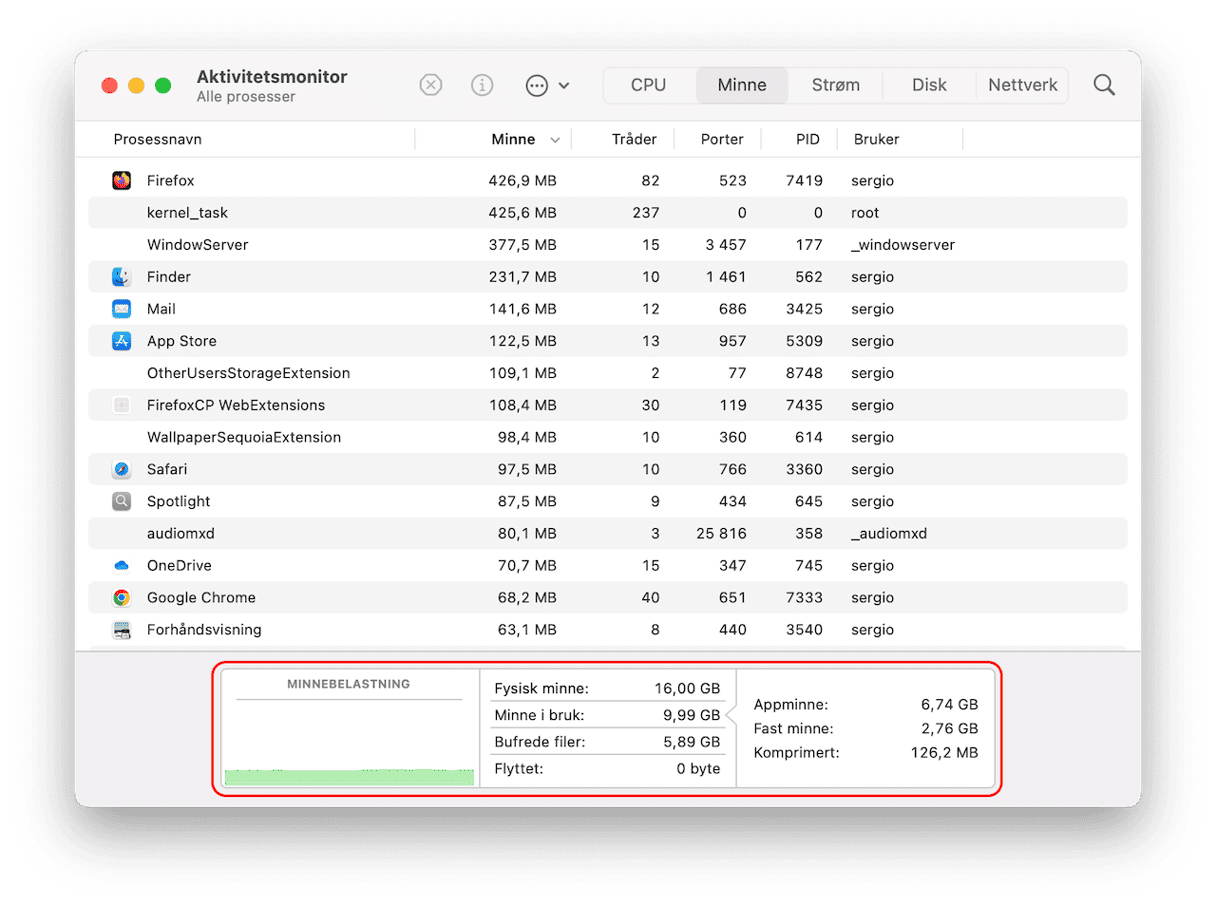Sort by PID column header

pos(808,139)
